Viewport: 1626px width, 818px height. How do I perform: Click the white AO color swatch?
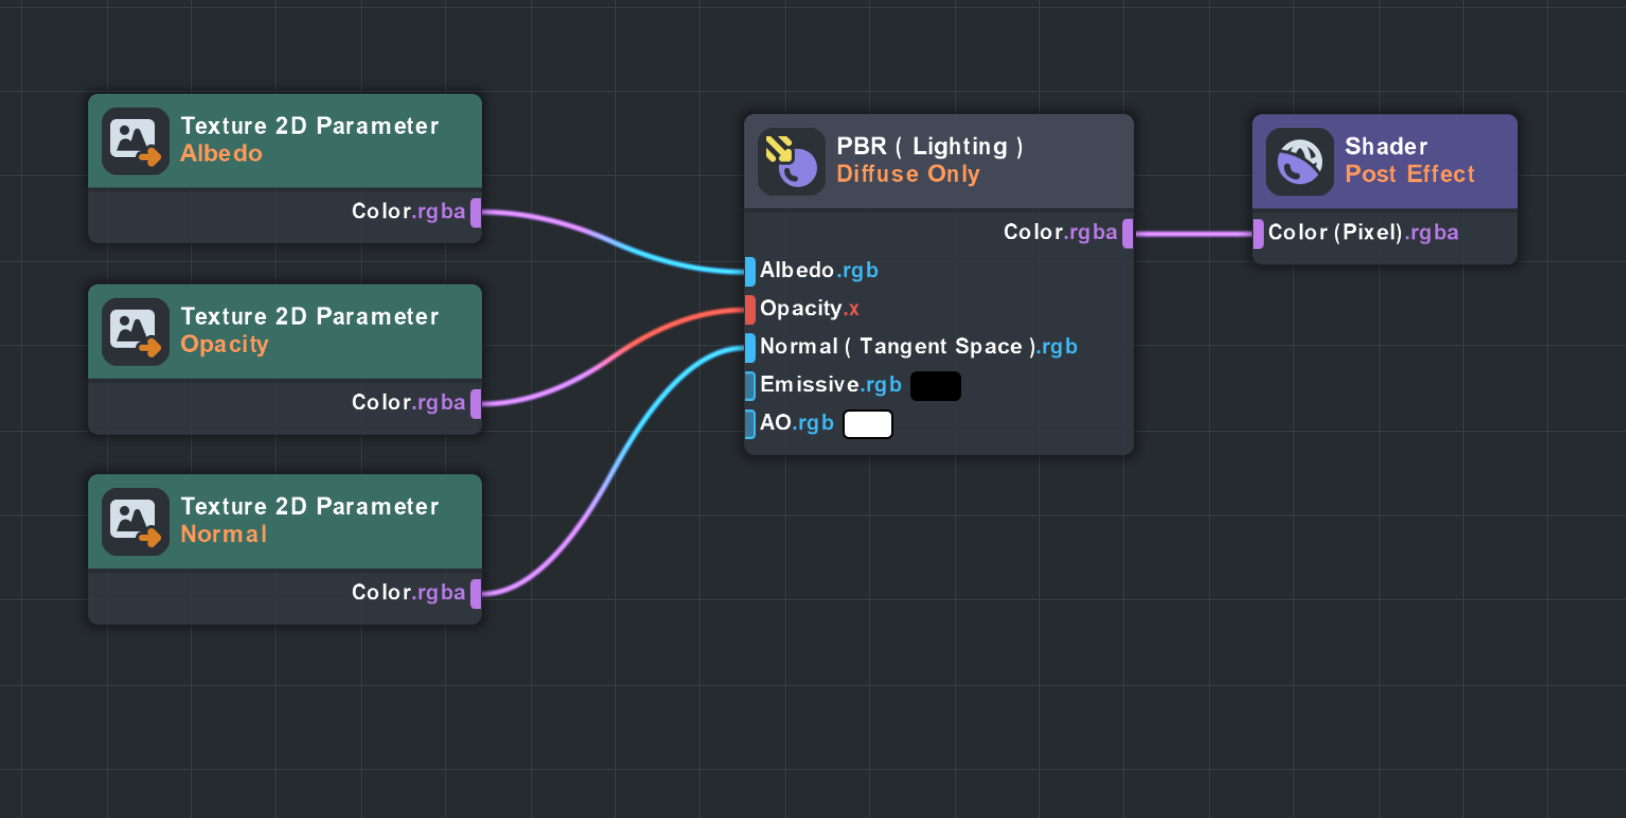click(867, 424)
